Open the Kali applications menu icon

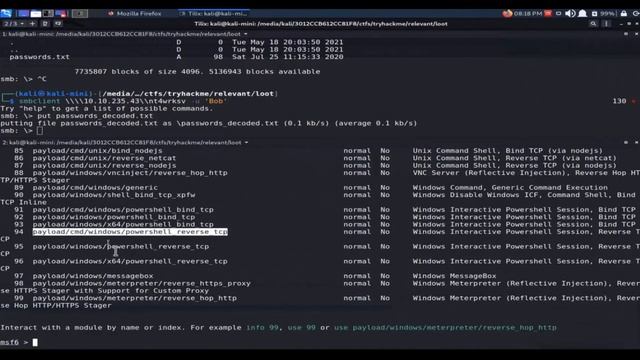[6, 13]
